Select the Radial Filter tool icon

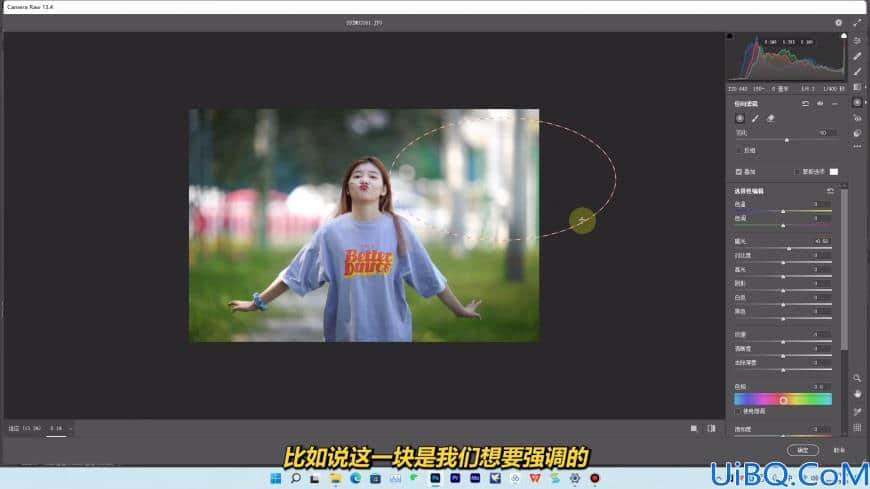tap(857, 103)
